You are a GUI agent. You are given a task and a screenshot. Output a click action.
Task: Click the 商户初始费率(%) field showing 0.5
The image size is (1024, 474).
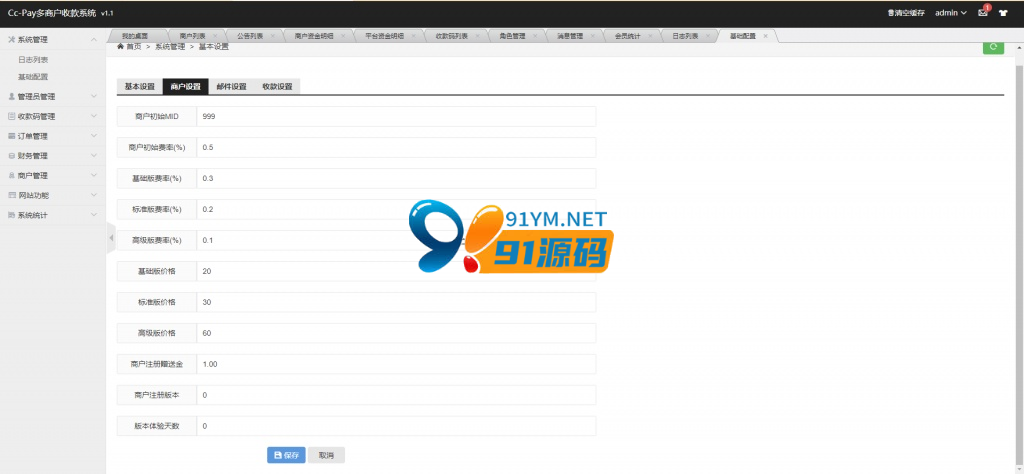tap(396, 148)
